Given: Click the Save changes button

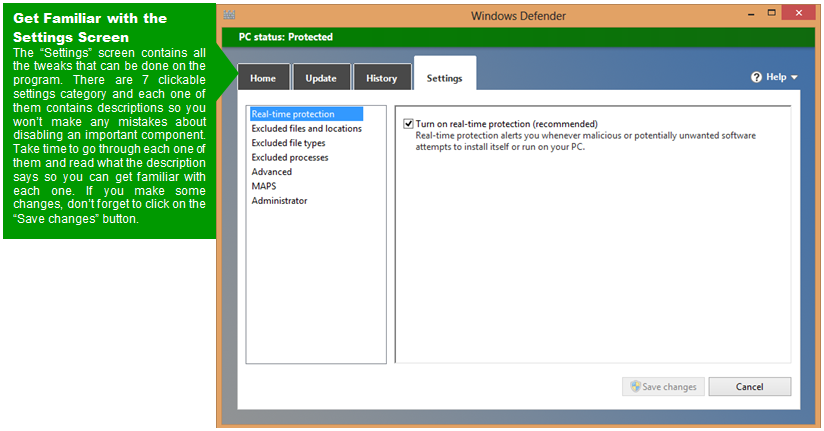Looking at the screenshot, I should coord(663,386).
